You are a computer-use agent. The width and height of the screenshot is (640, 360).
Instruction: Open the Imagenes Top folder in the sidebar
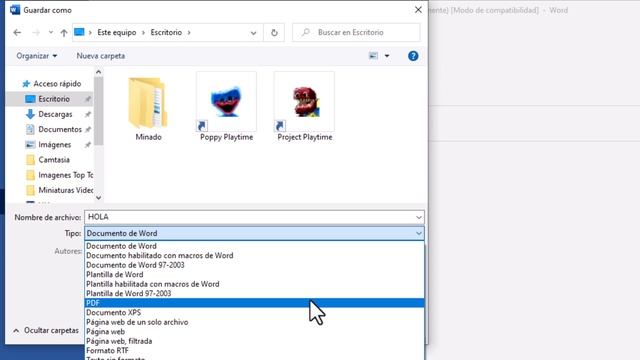(60, 175)
